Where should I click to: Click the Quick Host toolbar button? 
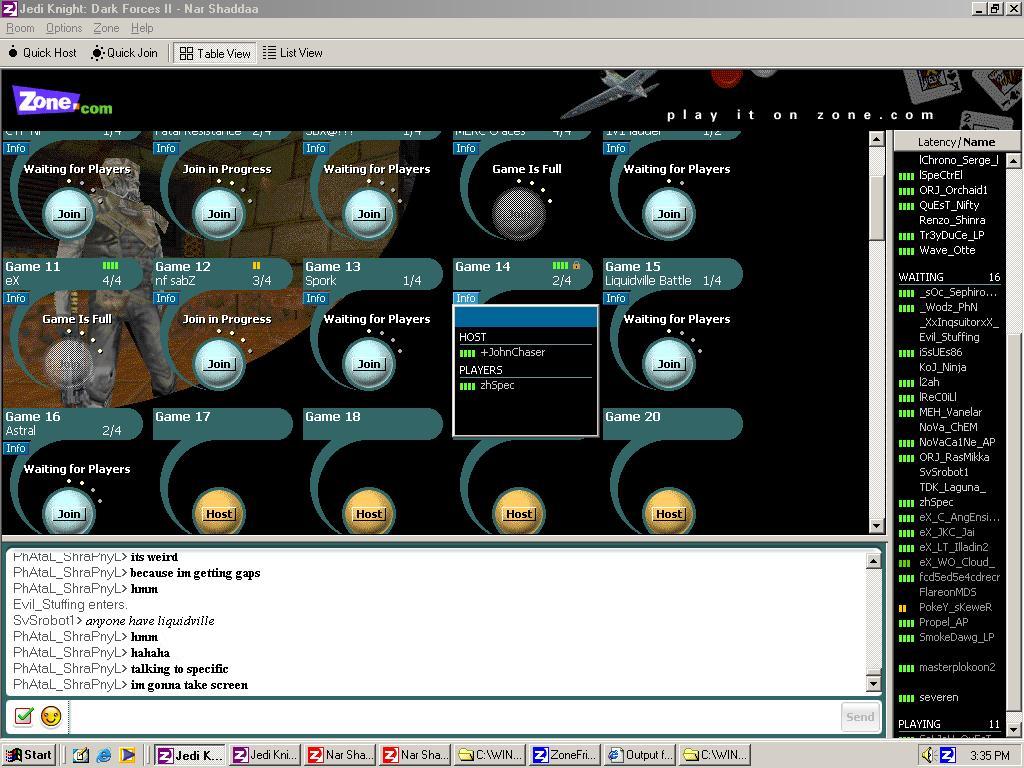click(x=42, y=53)
